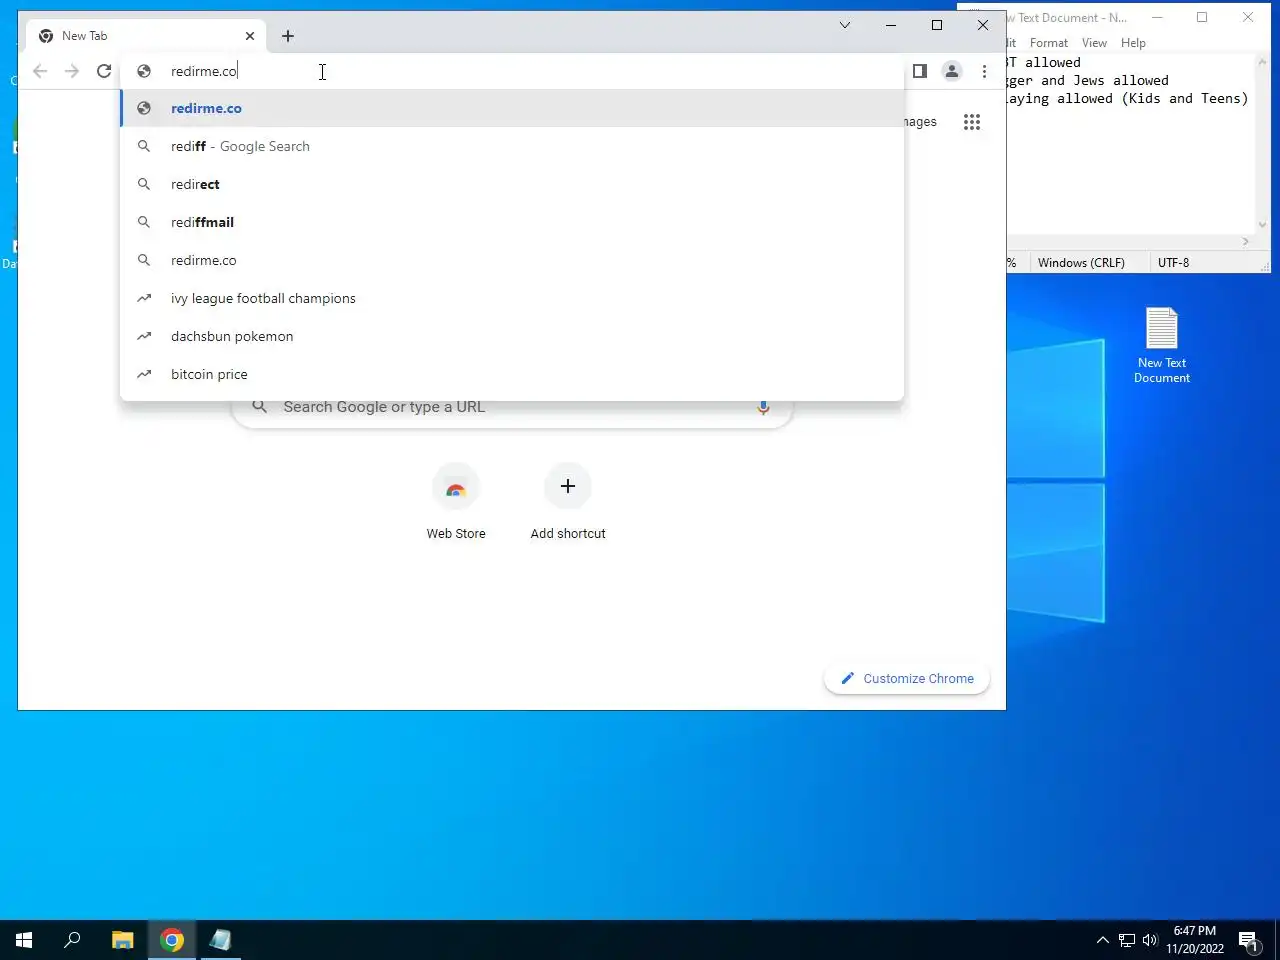
Task: Click the Notepad taskbar icon
Action: [221, 940]
